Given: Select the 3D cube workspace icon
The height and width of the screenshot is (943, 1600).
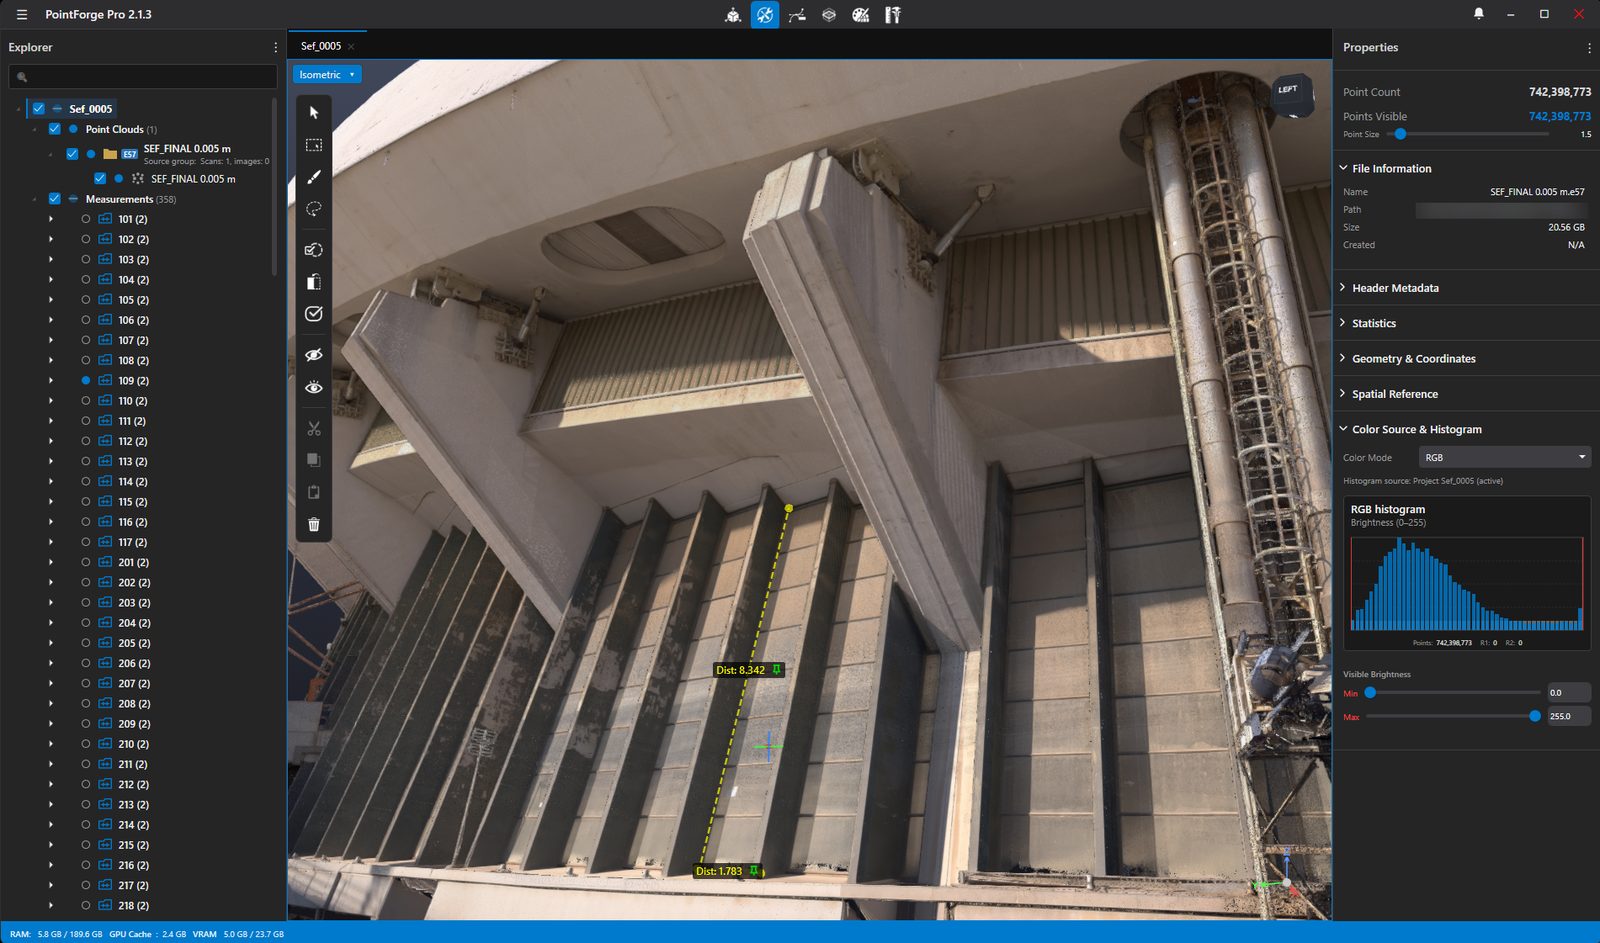Looking at the screenshot, I should 733,15.
